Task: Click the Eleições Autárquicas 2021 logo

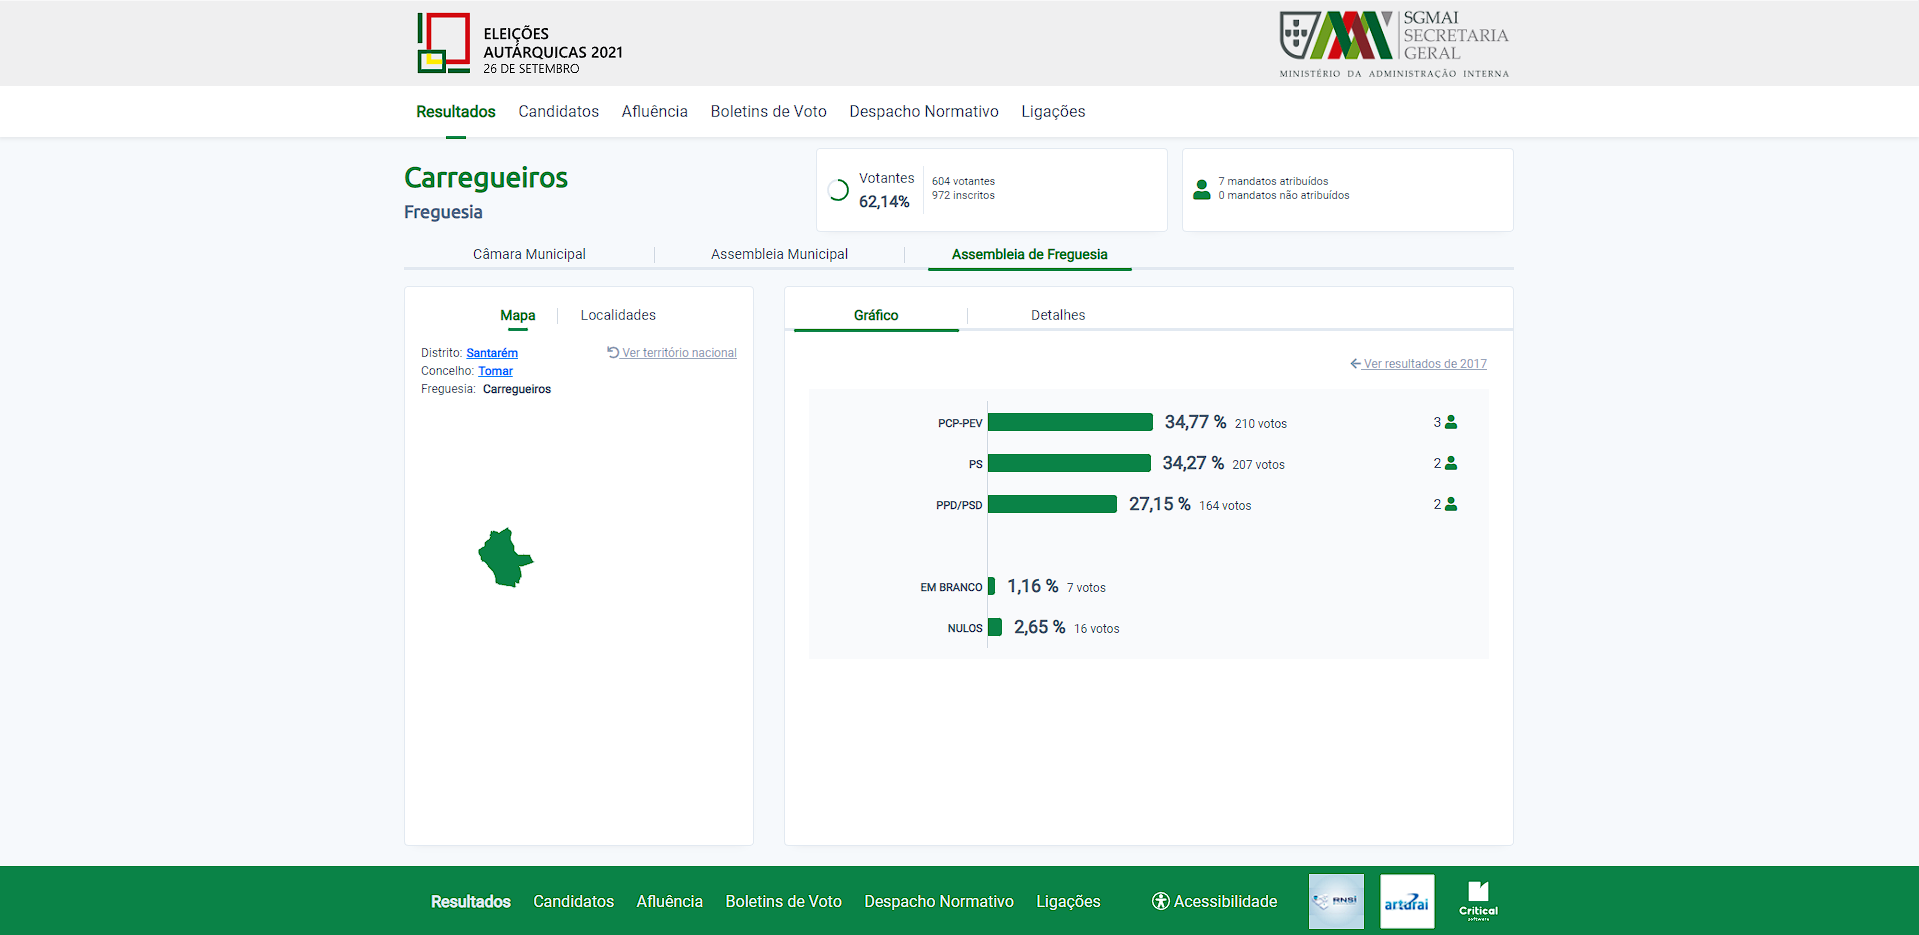Action: [x=519, y=44]
